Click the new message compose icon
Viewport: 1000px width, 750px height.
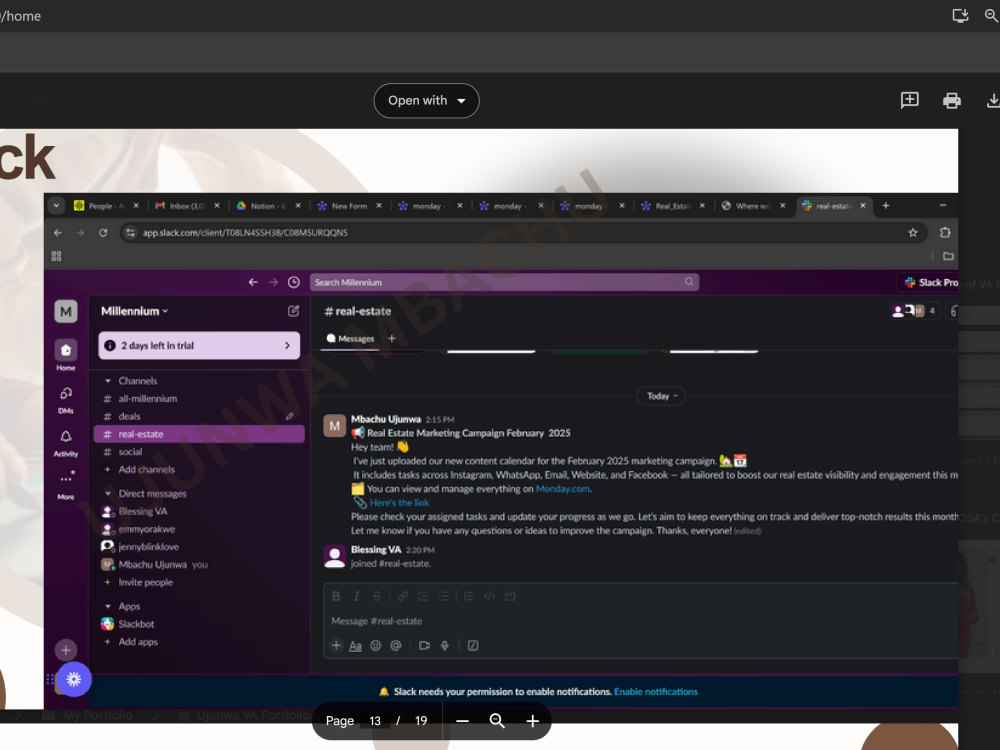coord(293,311)
